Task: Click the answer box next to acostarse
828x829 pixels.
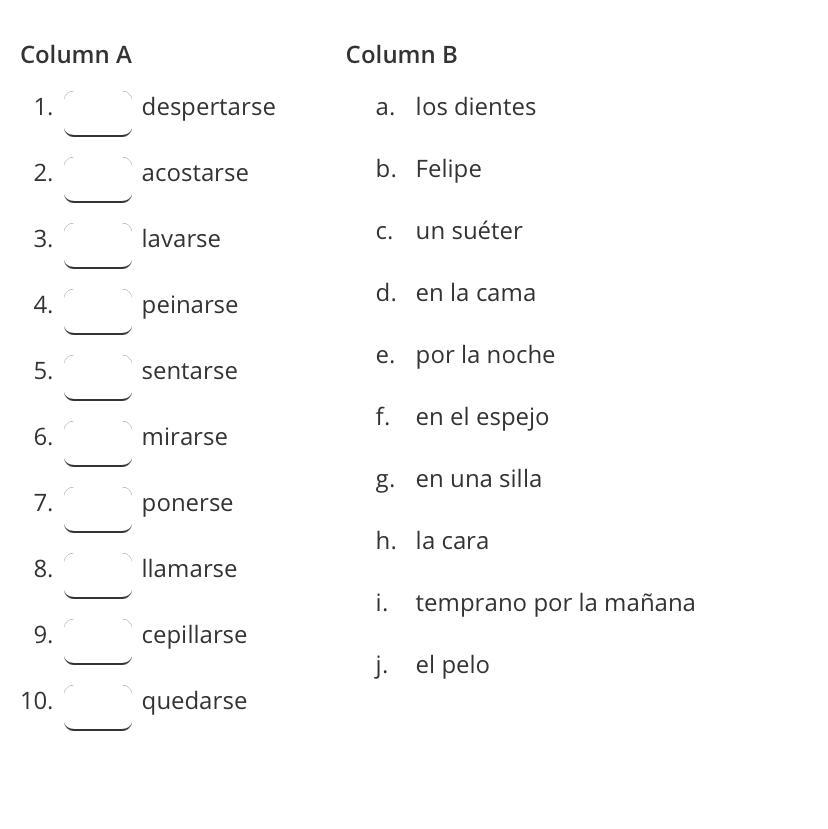Action: coord(98,178)
